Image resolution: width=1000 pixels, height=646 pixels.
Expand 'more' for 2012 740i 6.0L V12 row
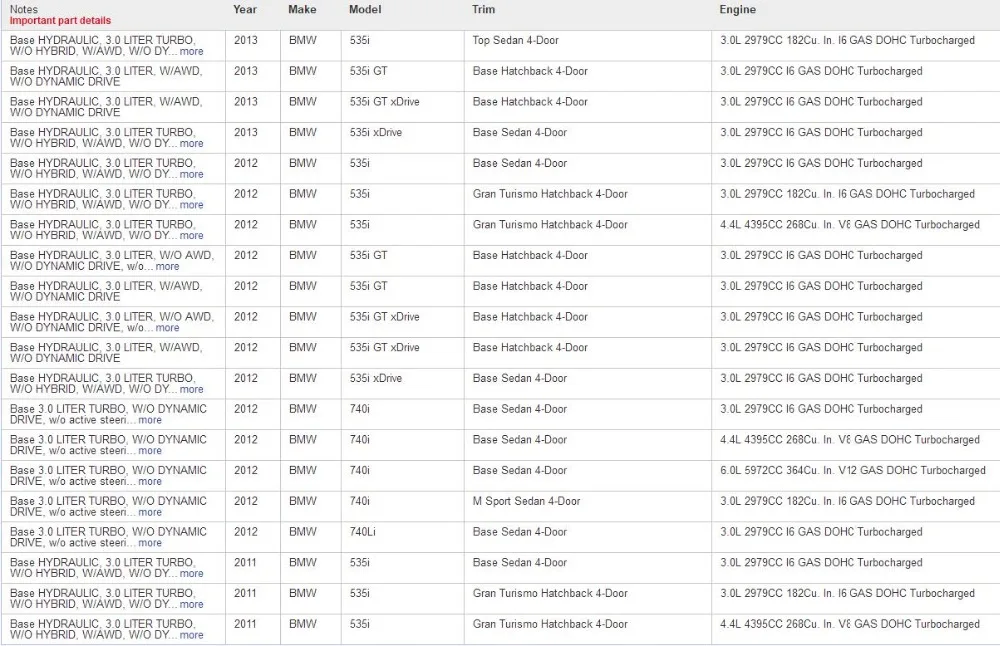[150, 481]
